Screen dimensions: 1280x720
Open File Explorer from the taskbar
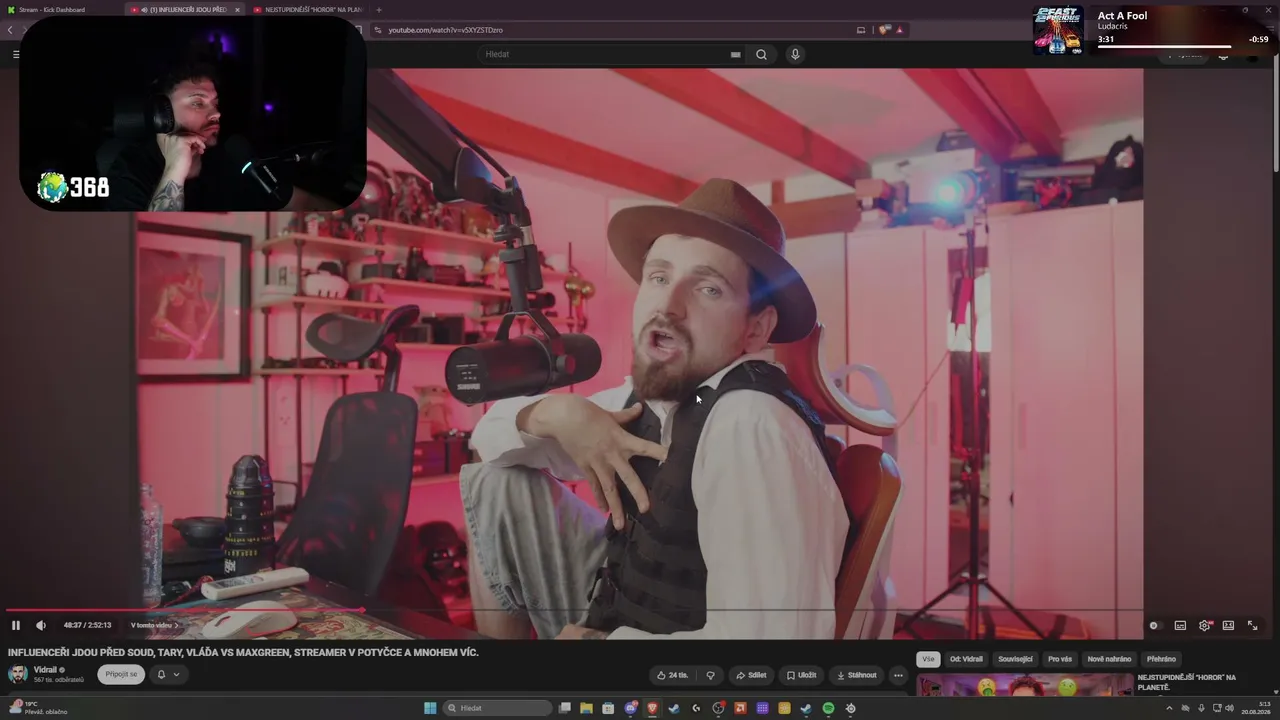(587, 708)
